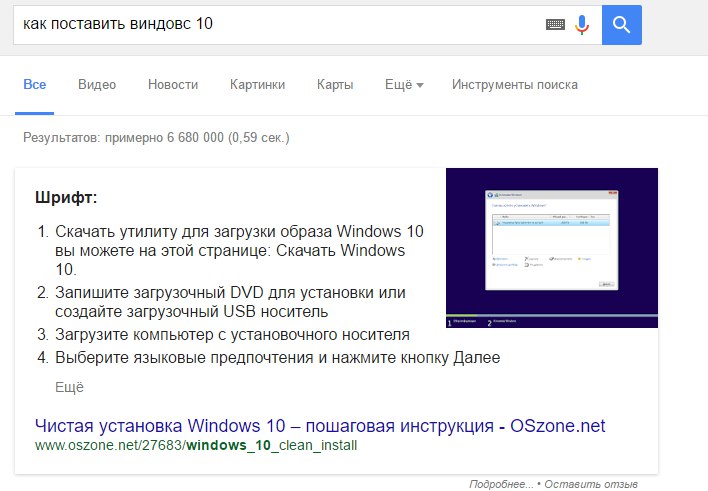Switch to the Видео tab

97,84
